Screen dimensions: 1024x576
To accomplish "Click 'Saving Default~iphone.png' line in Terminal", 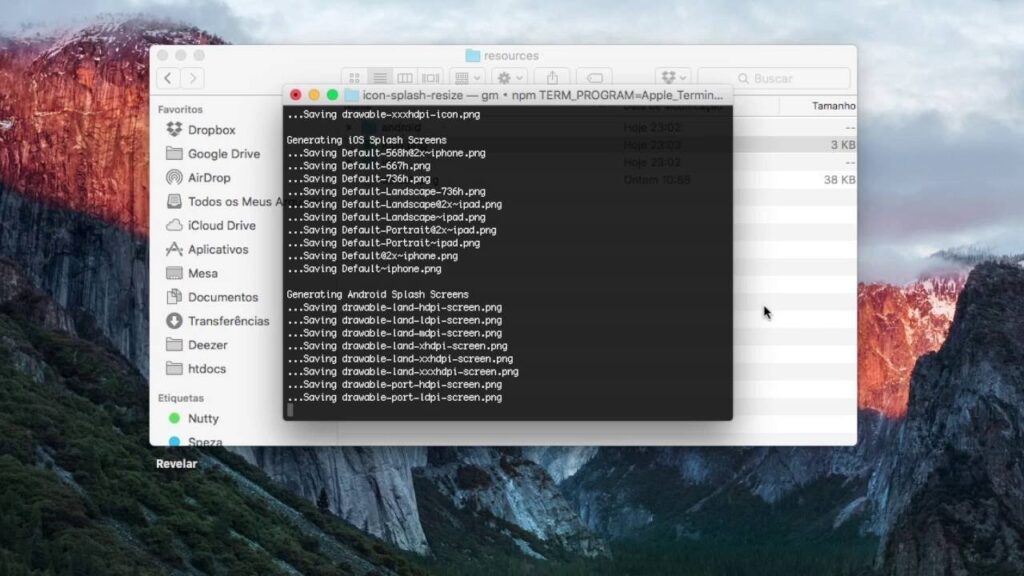I will (x=364, y=269).
